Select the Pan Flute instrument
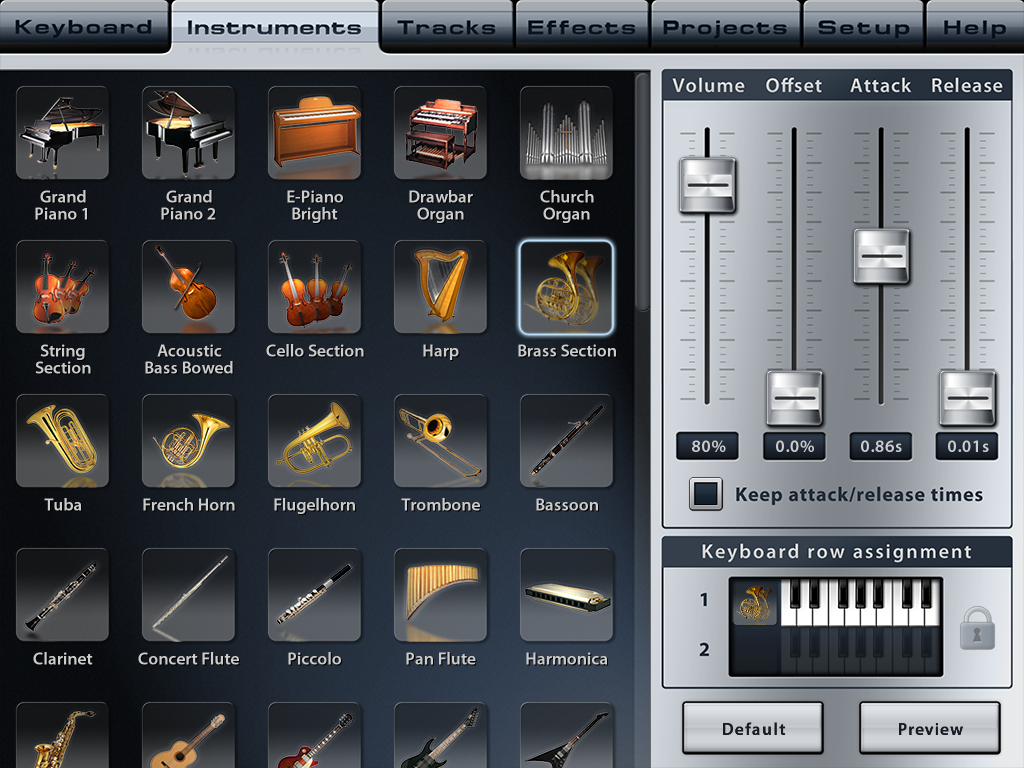 click(440, 595)
